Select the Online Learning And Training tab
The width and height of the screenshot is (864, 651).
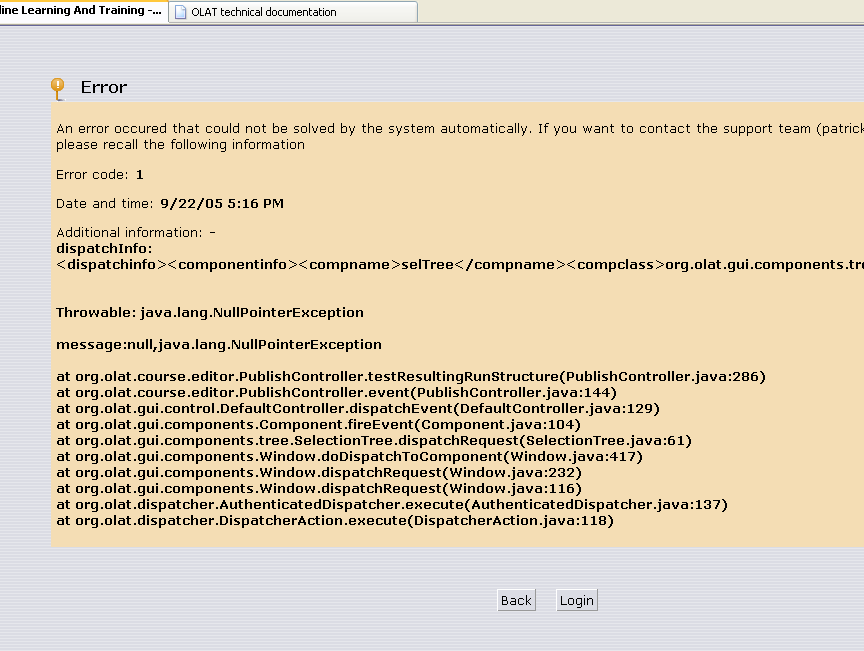pyautogui.click(x=80, y=11)
